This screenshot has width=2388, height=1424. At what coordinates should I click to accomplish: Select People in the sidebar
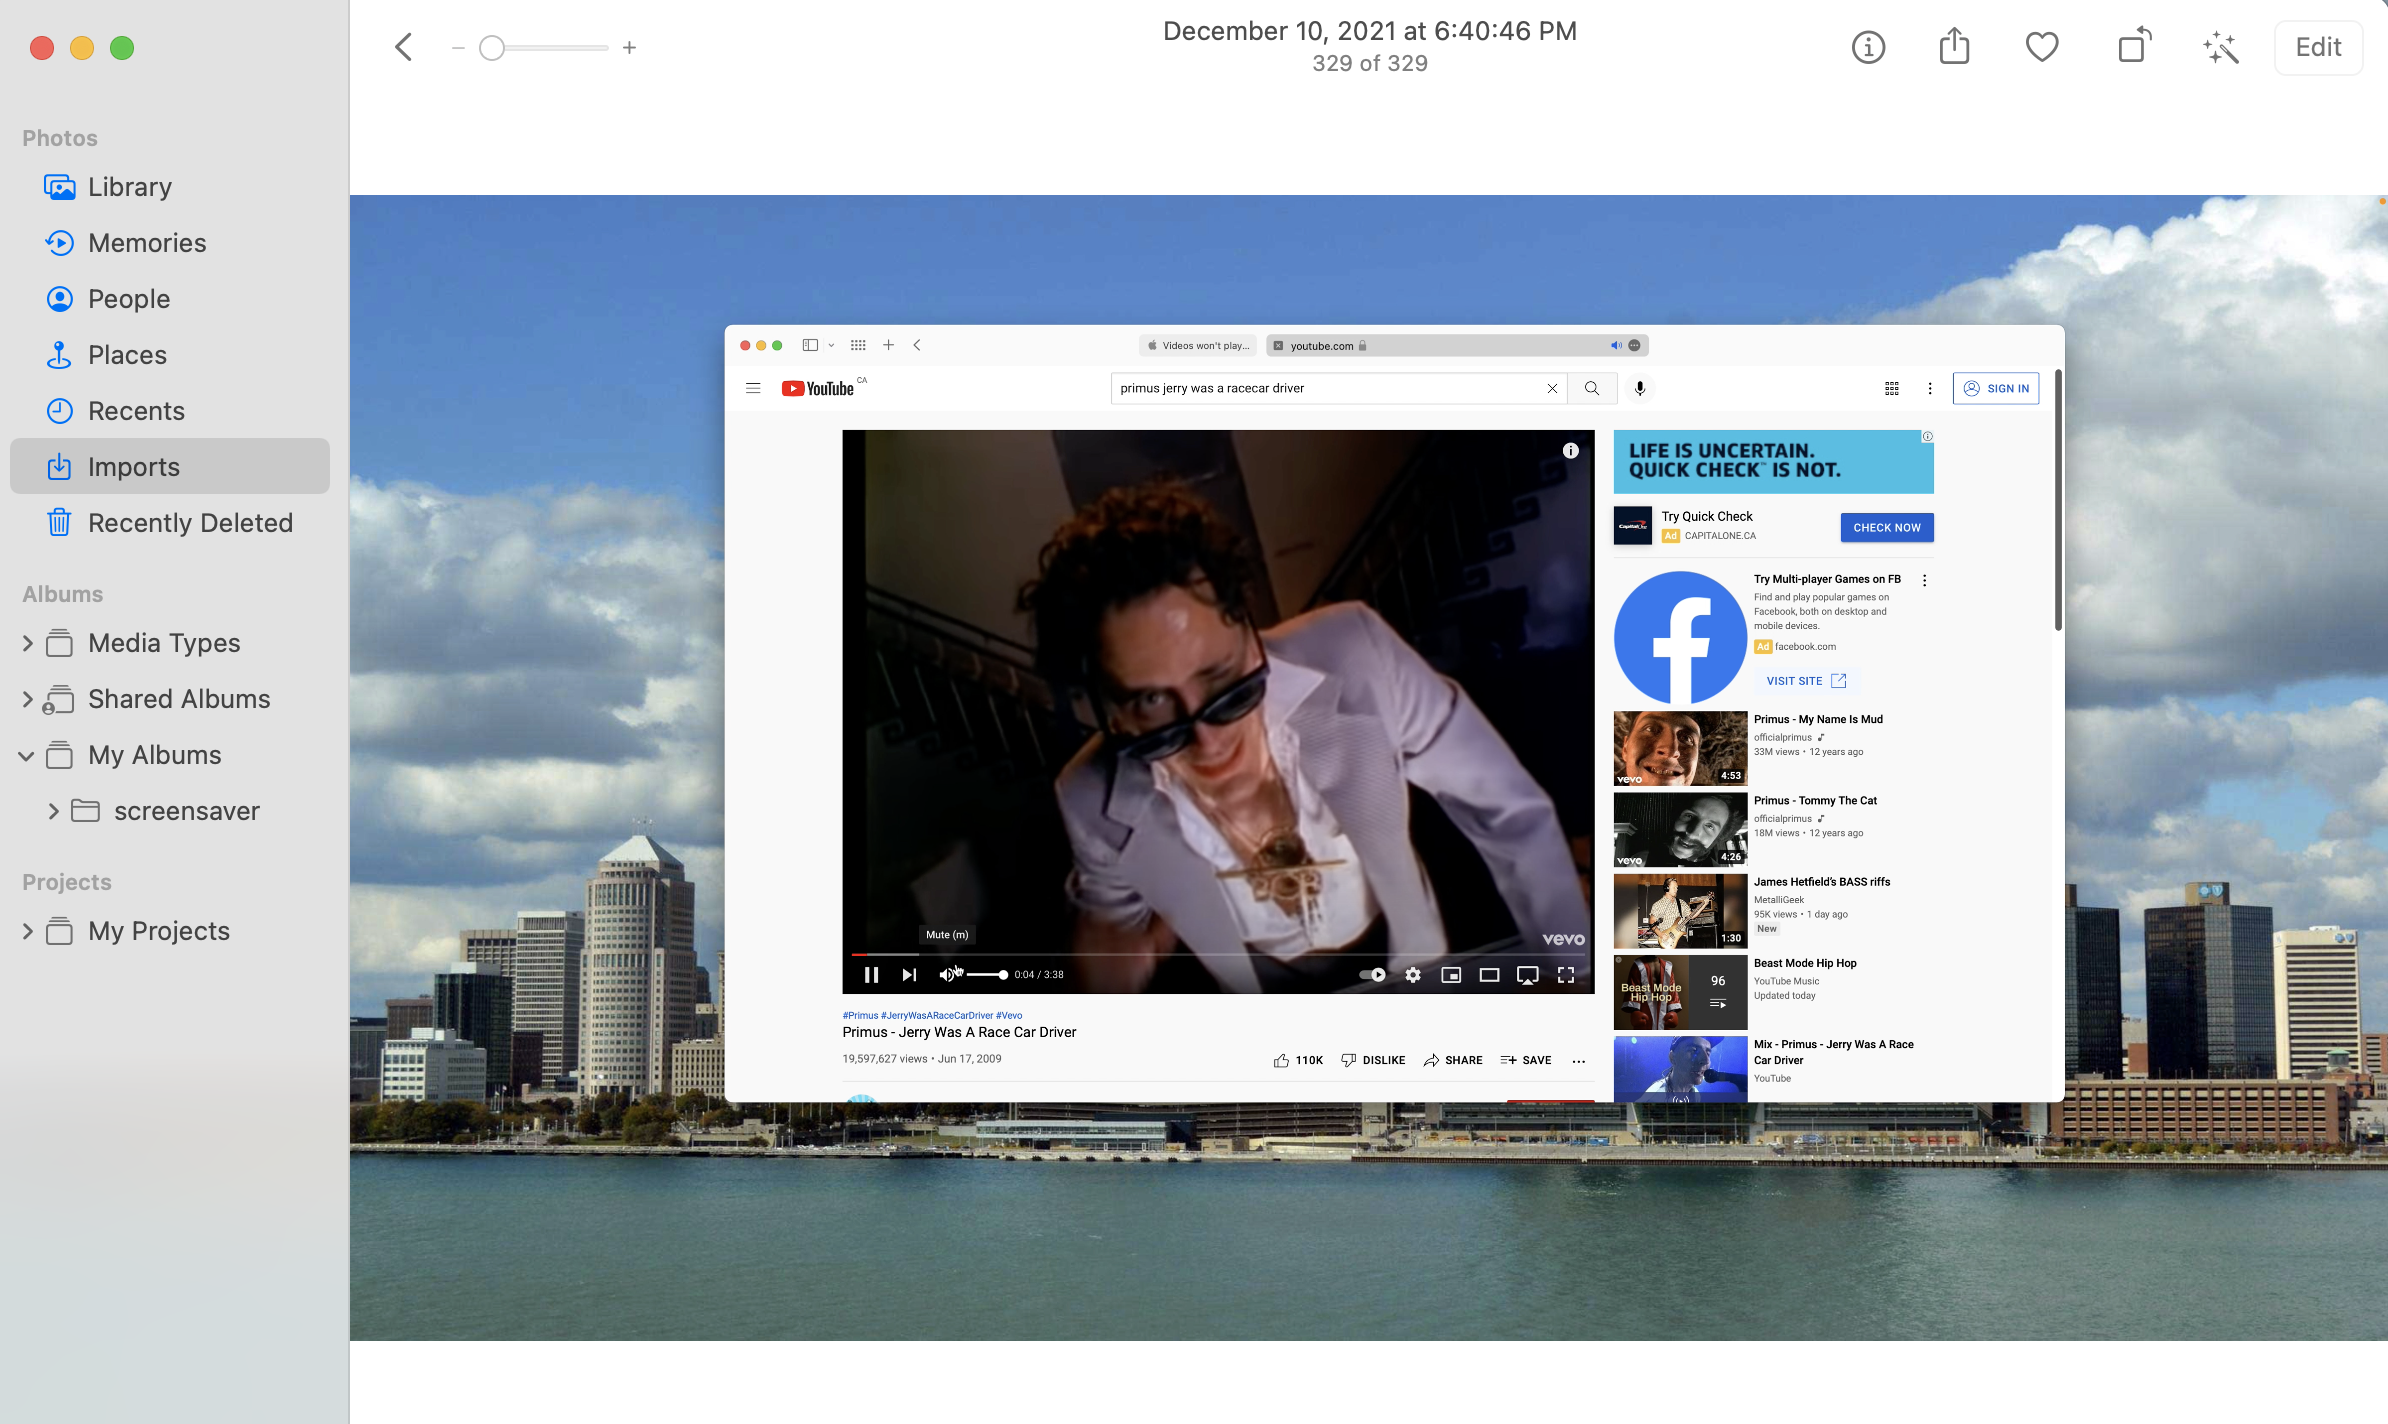tap(129, 299)
